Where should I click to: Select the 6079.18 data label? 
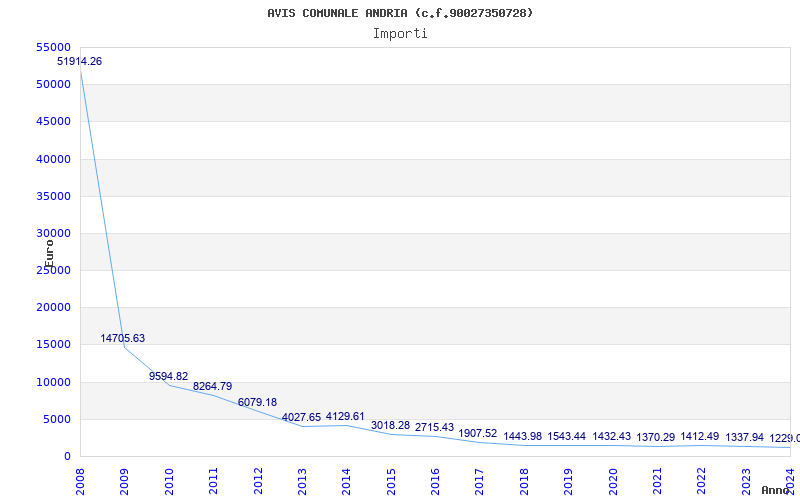(x=257, y=403)
